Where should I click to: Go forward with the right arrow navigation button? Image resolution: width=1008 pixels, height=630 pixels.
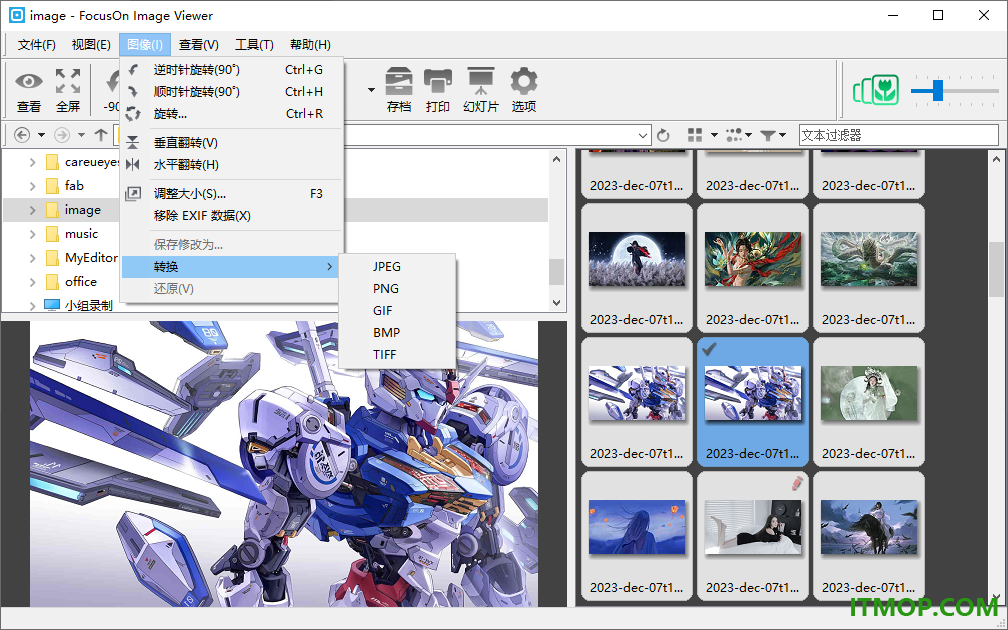point(62,135)
